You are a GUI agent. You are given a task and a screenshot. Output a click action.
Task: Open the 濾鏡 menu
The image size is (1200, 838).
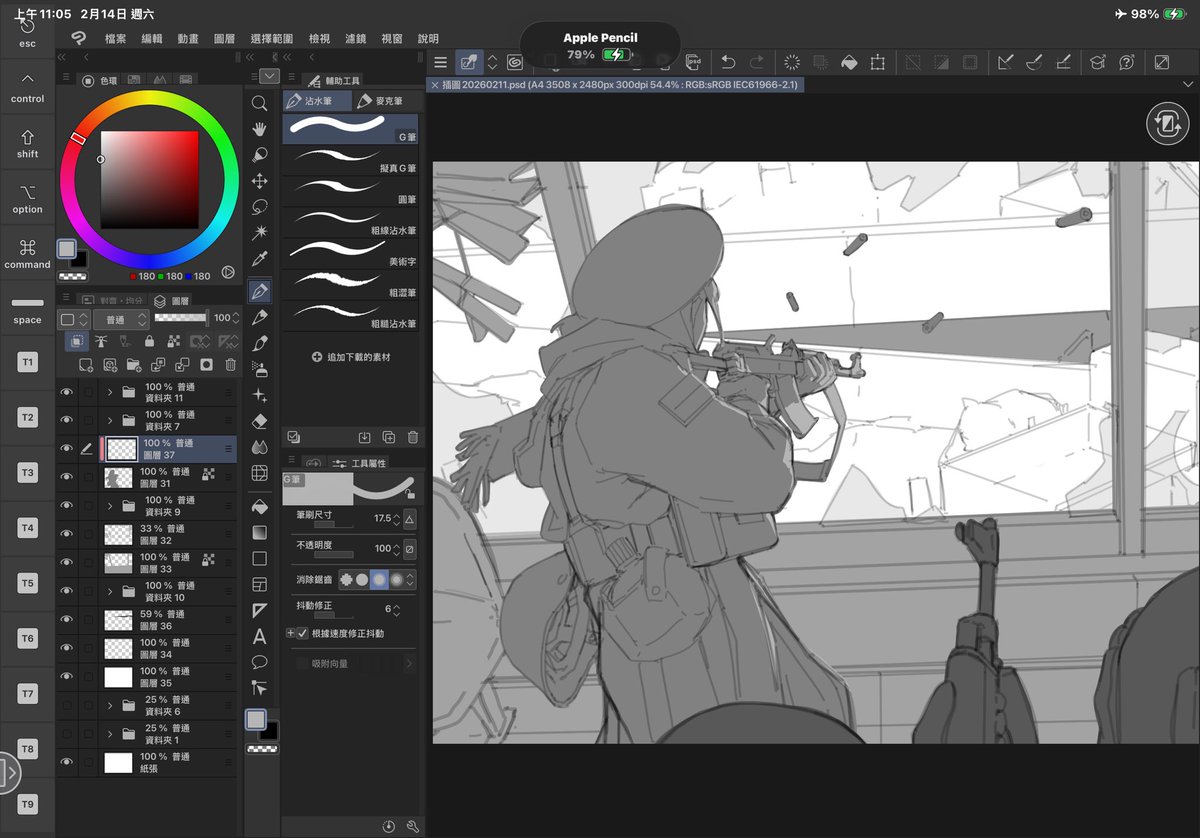(355, 39)
